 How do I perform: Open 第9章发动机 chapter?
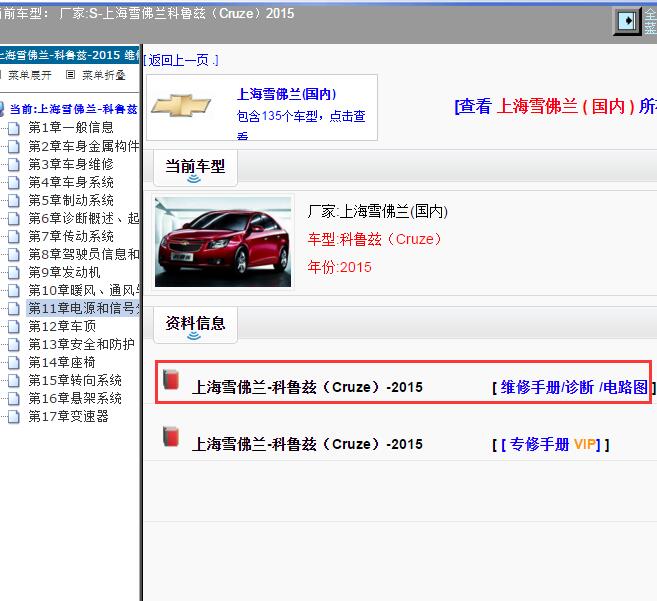(x=64, y=272)
